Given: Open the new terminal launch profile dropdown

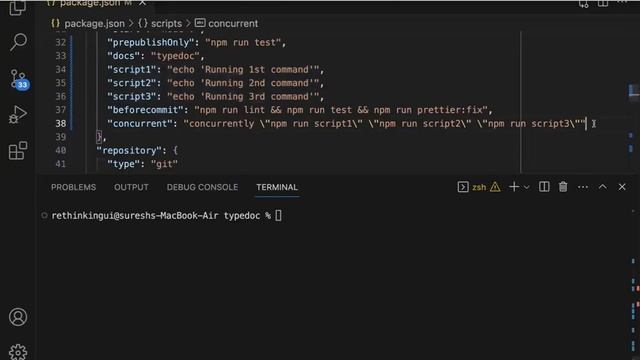Looking at the screenshot, I should pos(527,187).
